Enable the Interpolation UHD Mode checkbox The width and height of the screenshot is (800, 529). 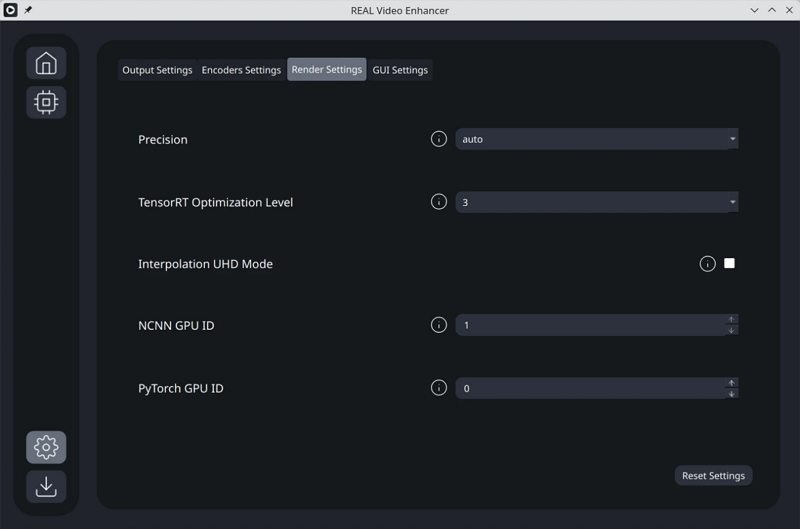[730, 263]
